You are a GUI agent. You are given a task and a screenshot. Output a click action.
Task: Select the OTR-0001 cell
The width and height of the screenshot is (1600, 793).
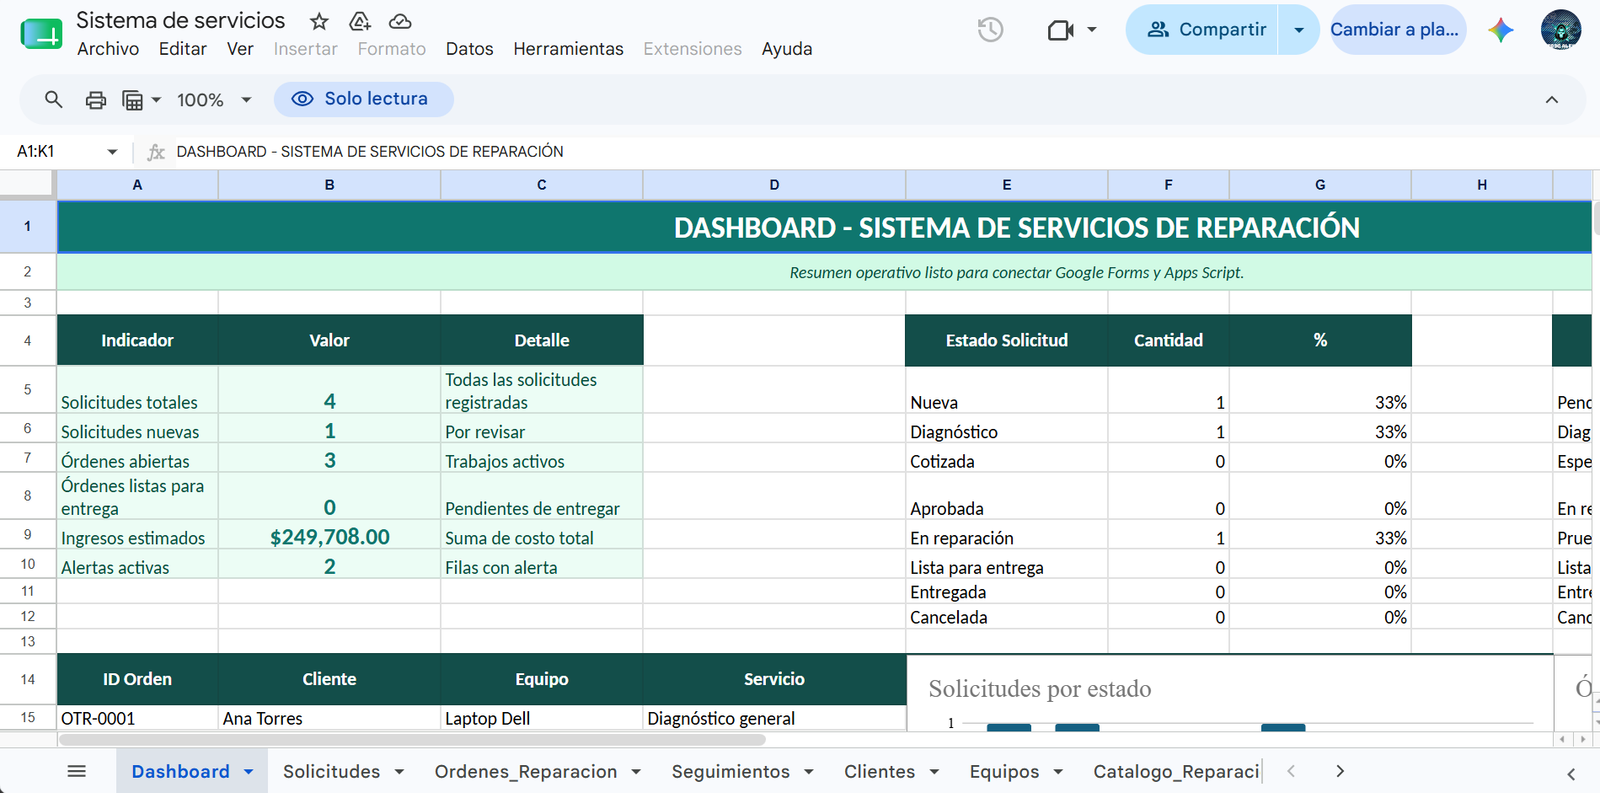[138, 718]
